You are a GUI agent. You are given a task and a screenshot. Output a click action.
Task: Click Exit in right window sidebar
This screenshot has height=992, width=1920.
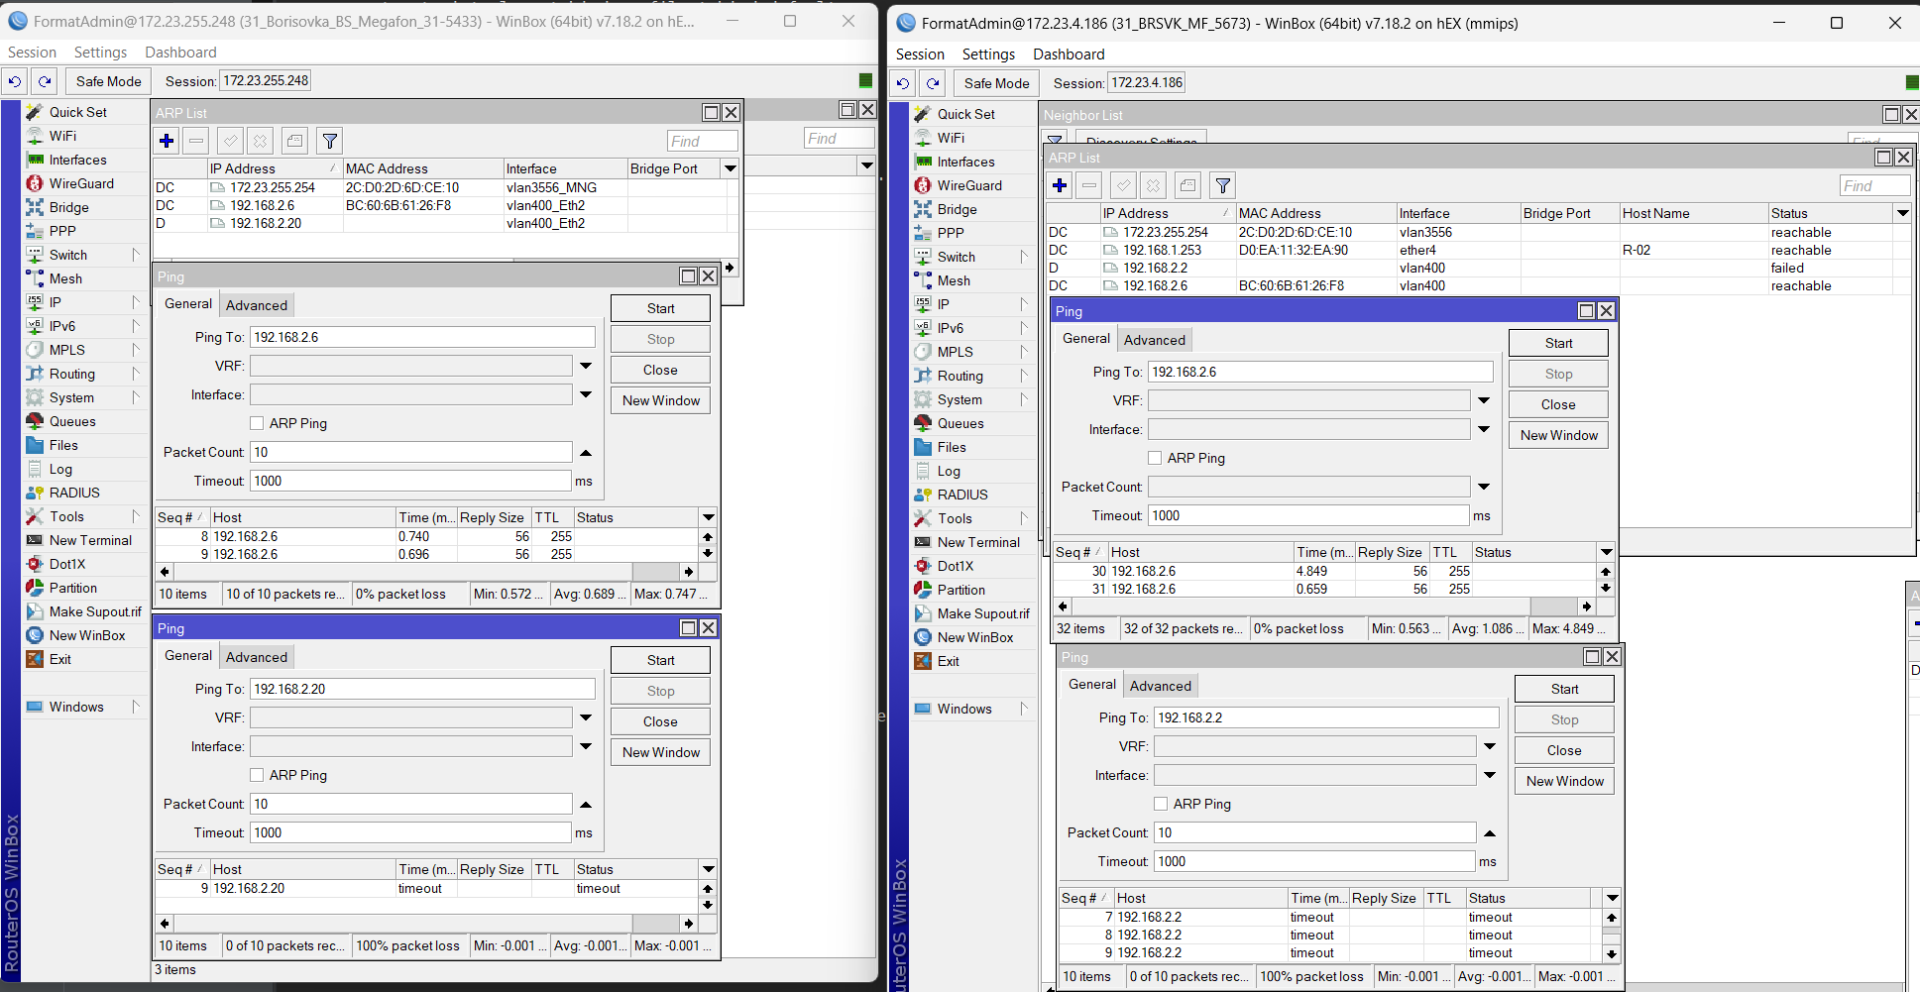(948, 661)
